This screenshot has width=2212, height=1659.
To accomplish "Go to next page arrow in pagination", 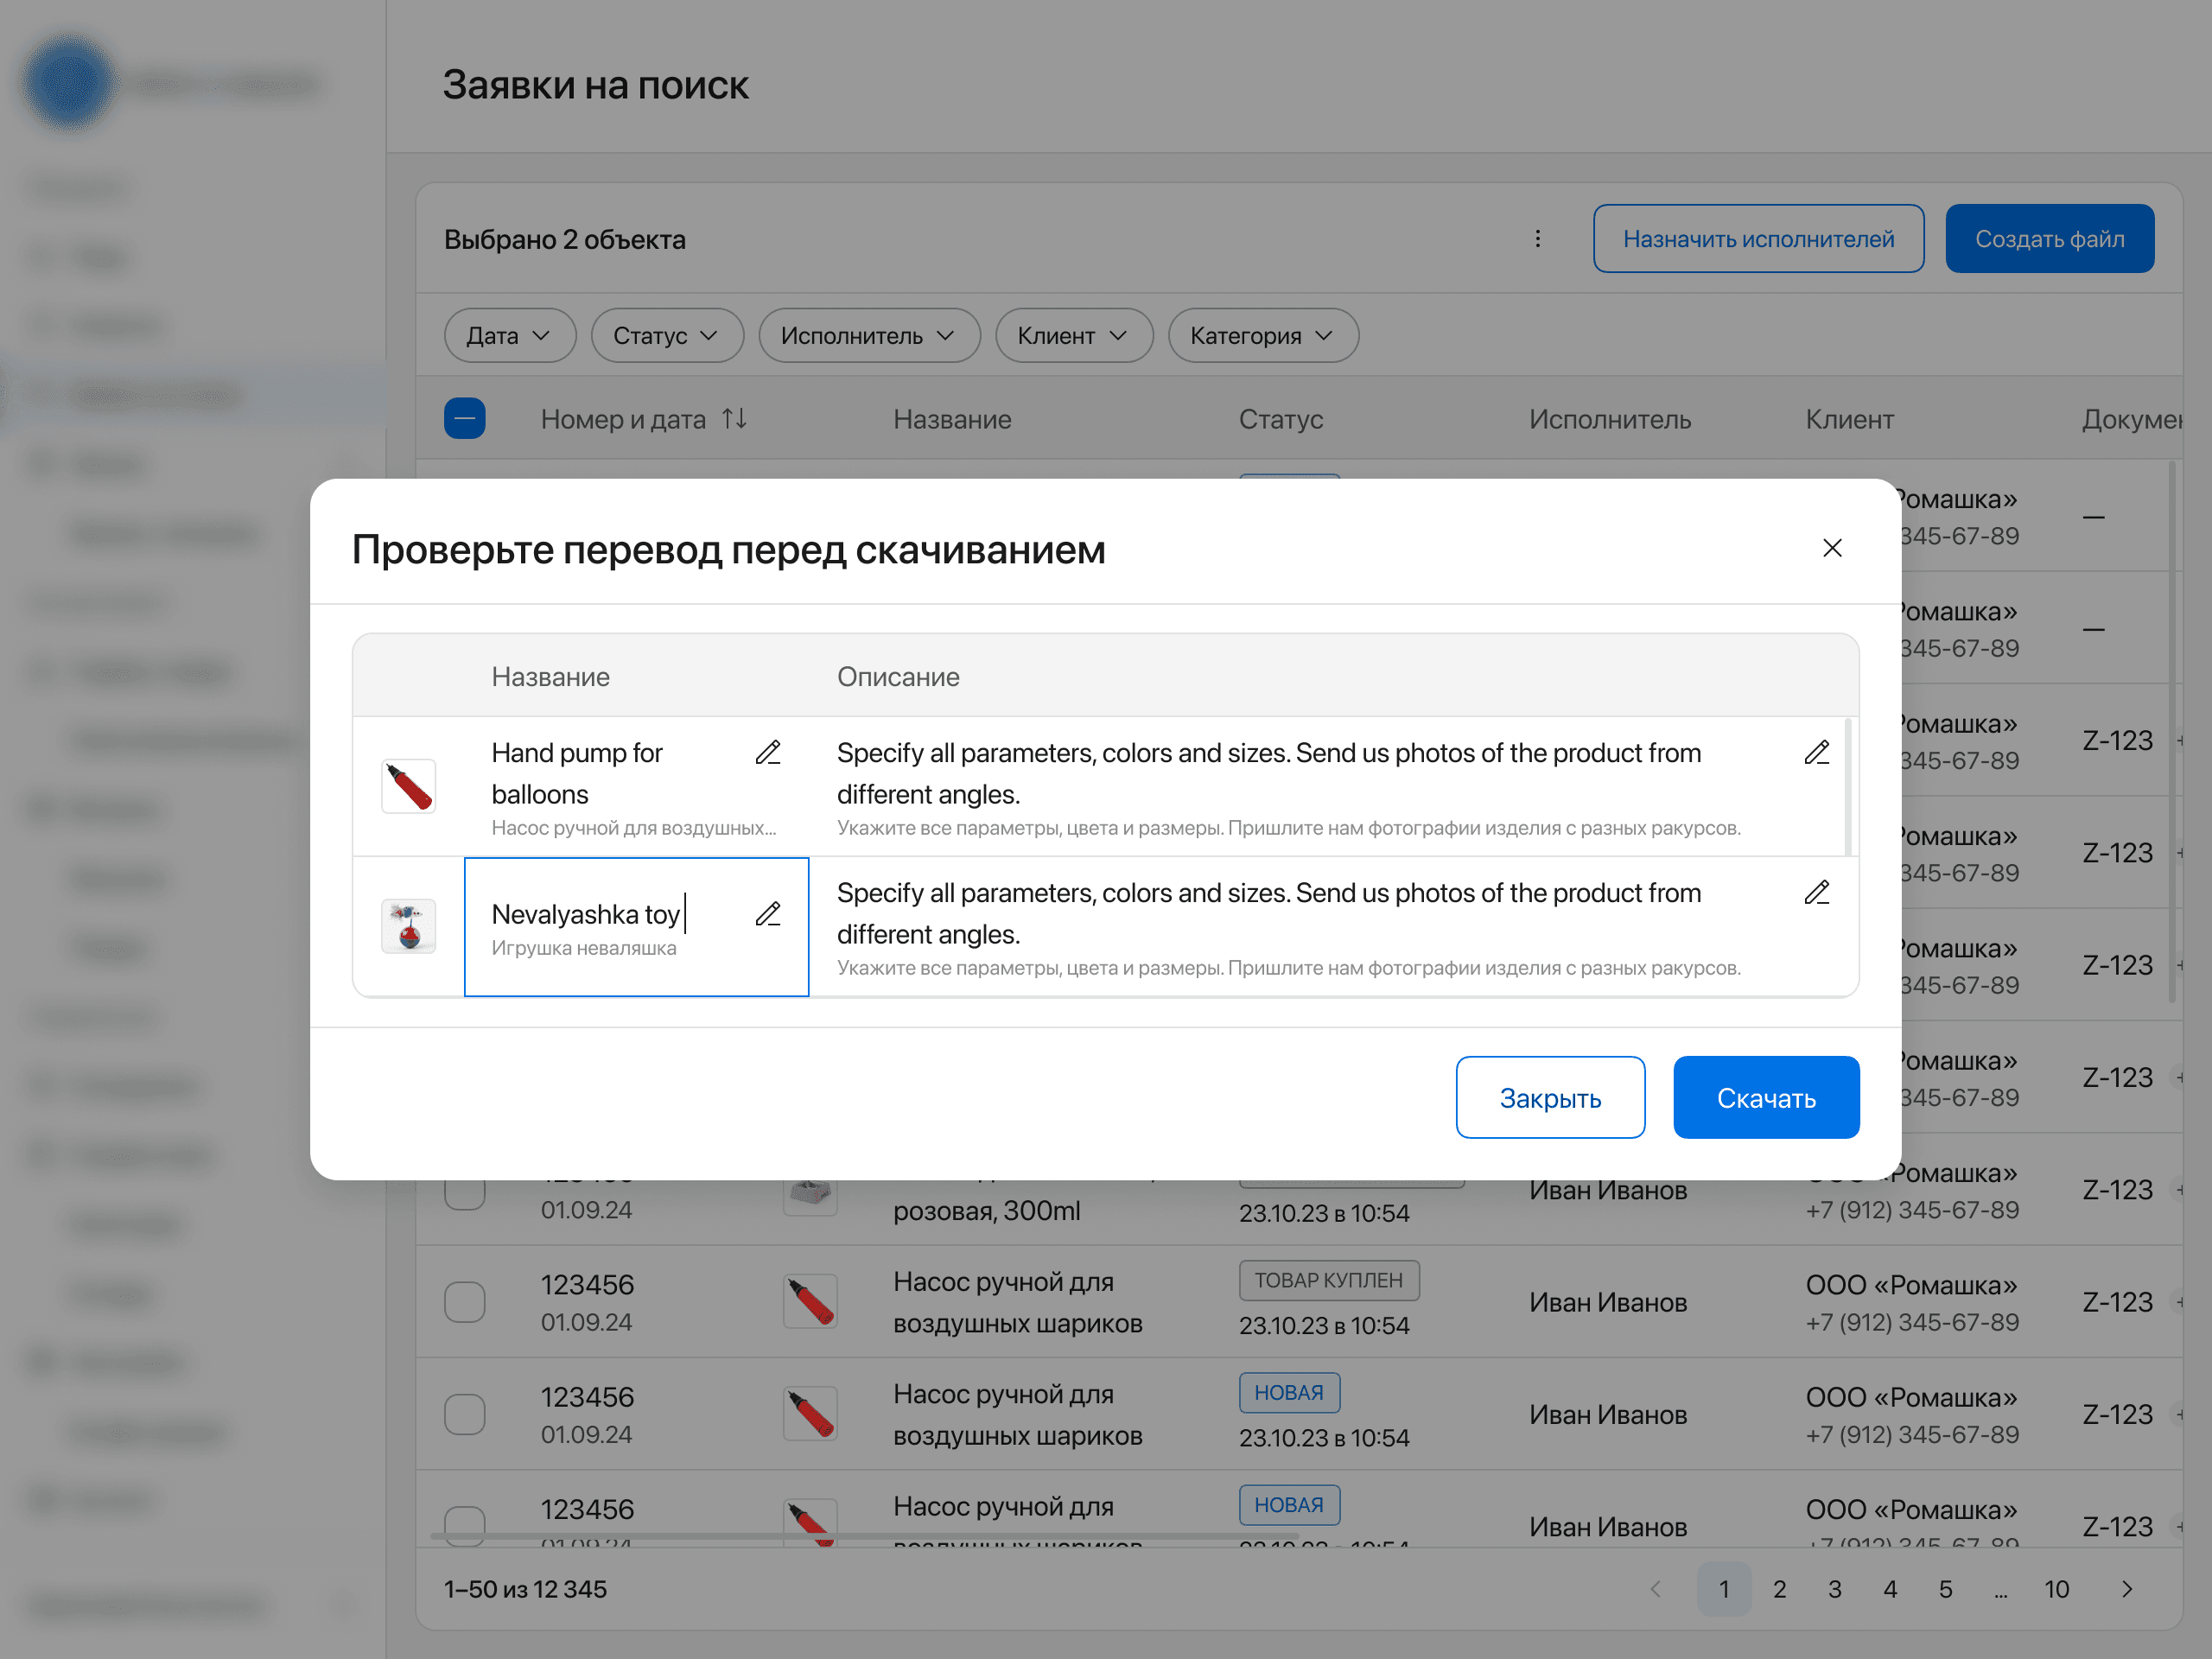I will point(2126,1589).
